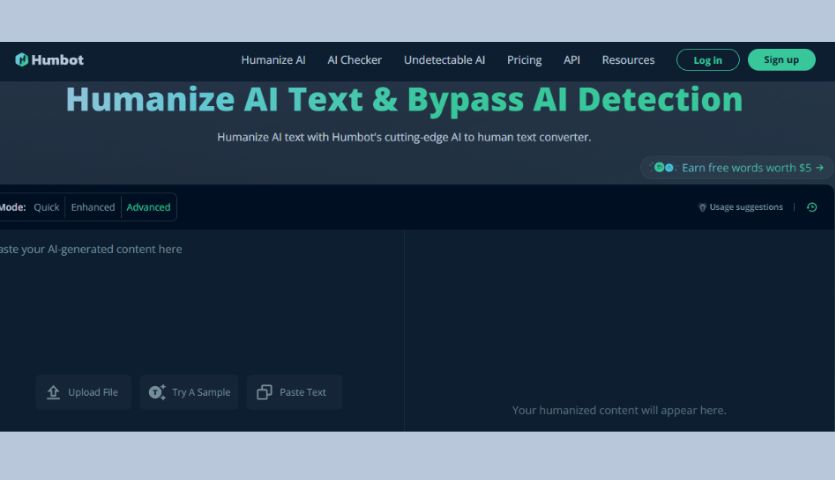This screenshot has width=835, height=480.
Task: Click the Usage suggestions lightbulb icon
Action: pyautogui.click(x=702, y=207)
